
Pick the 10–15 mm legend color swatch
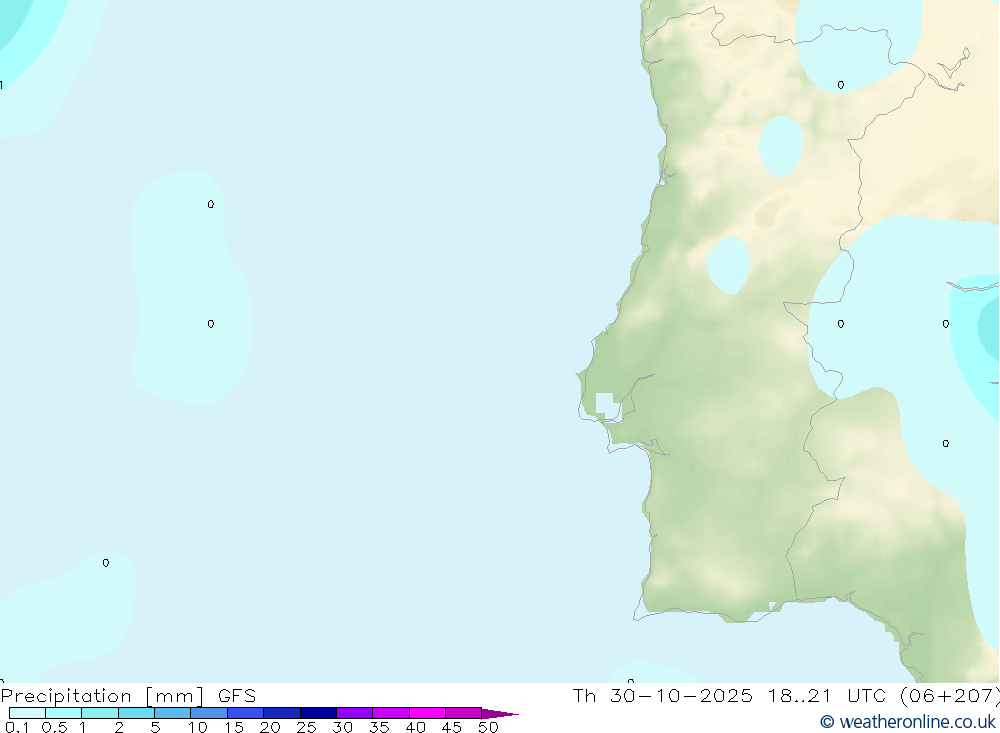[x=209, y=713]
